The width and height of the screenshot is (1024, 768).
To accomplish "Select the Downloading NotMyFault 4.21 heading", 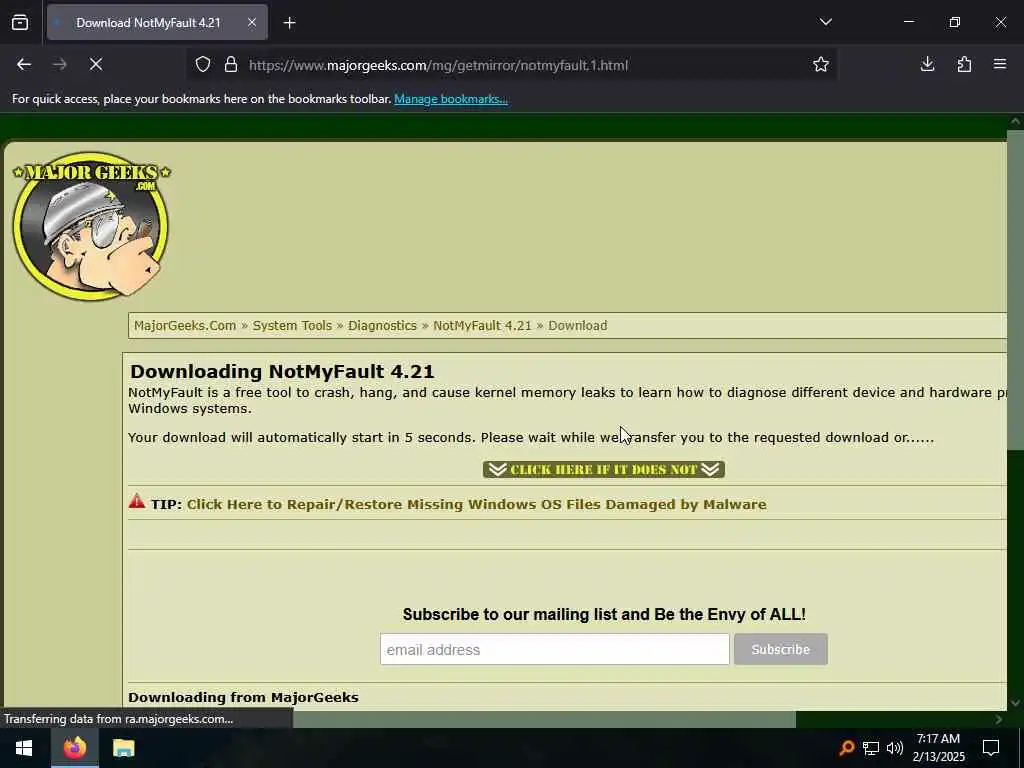I will pos(282,371).
